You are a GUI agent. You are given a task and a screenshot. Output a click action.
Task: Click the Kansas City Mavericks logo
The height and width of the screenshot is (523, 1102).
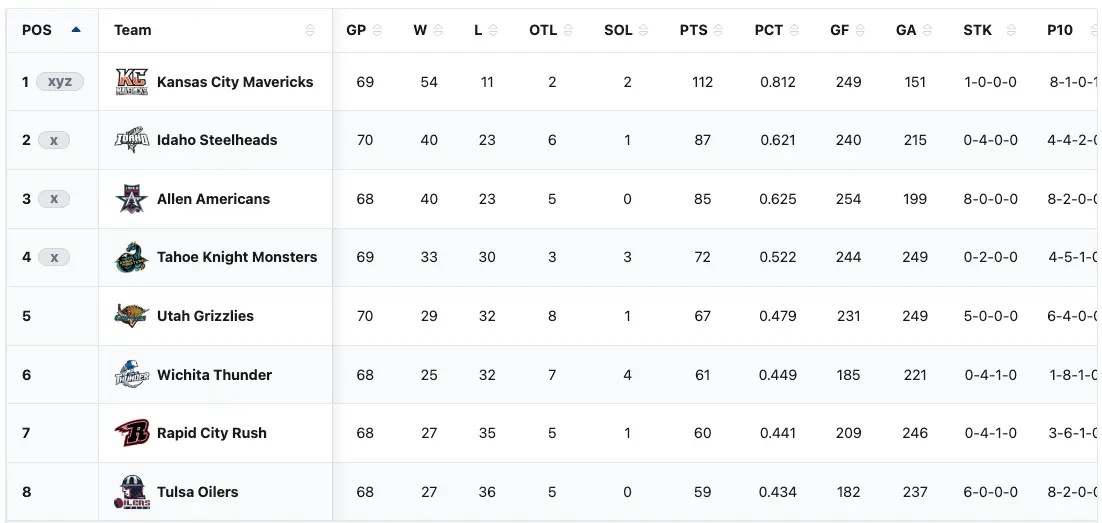(132, 82)
